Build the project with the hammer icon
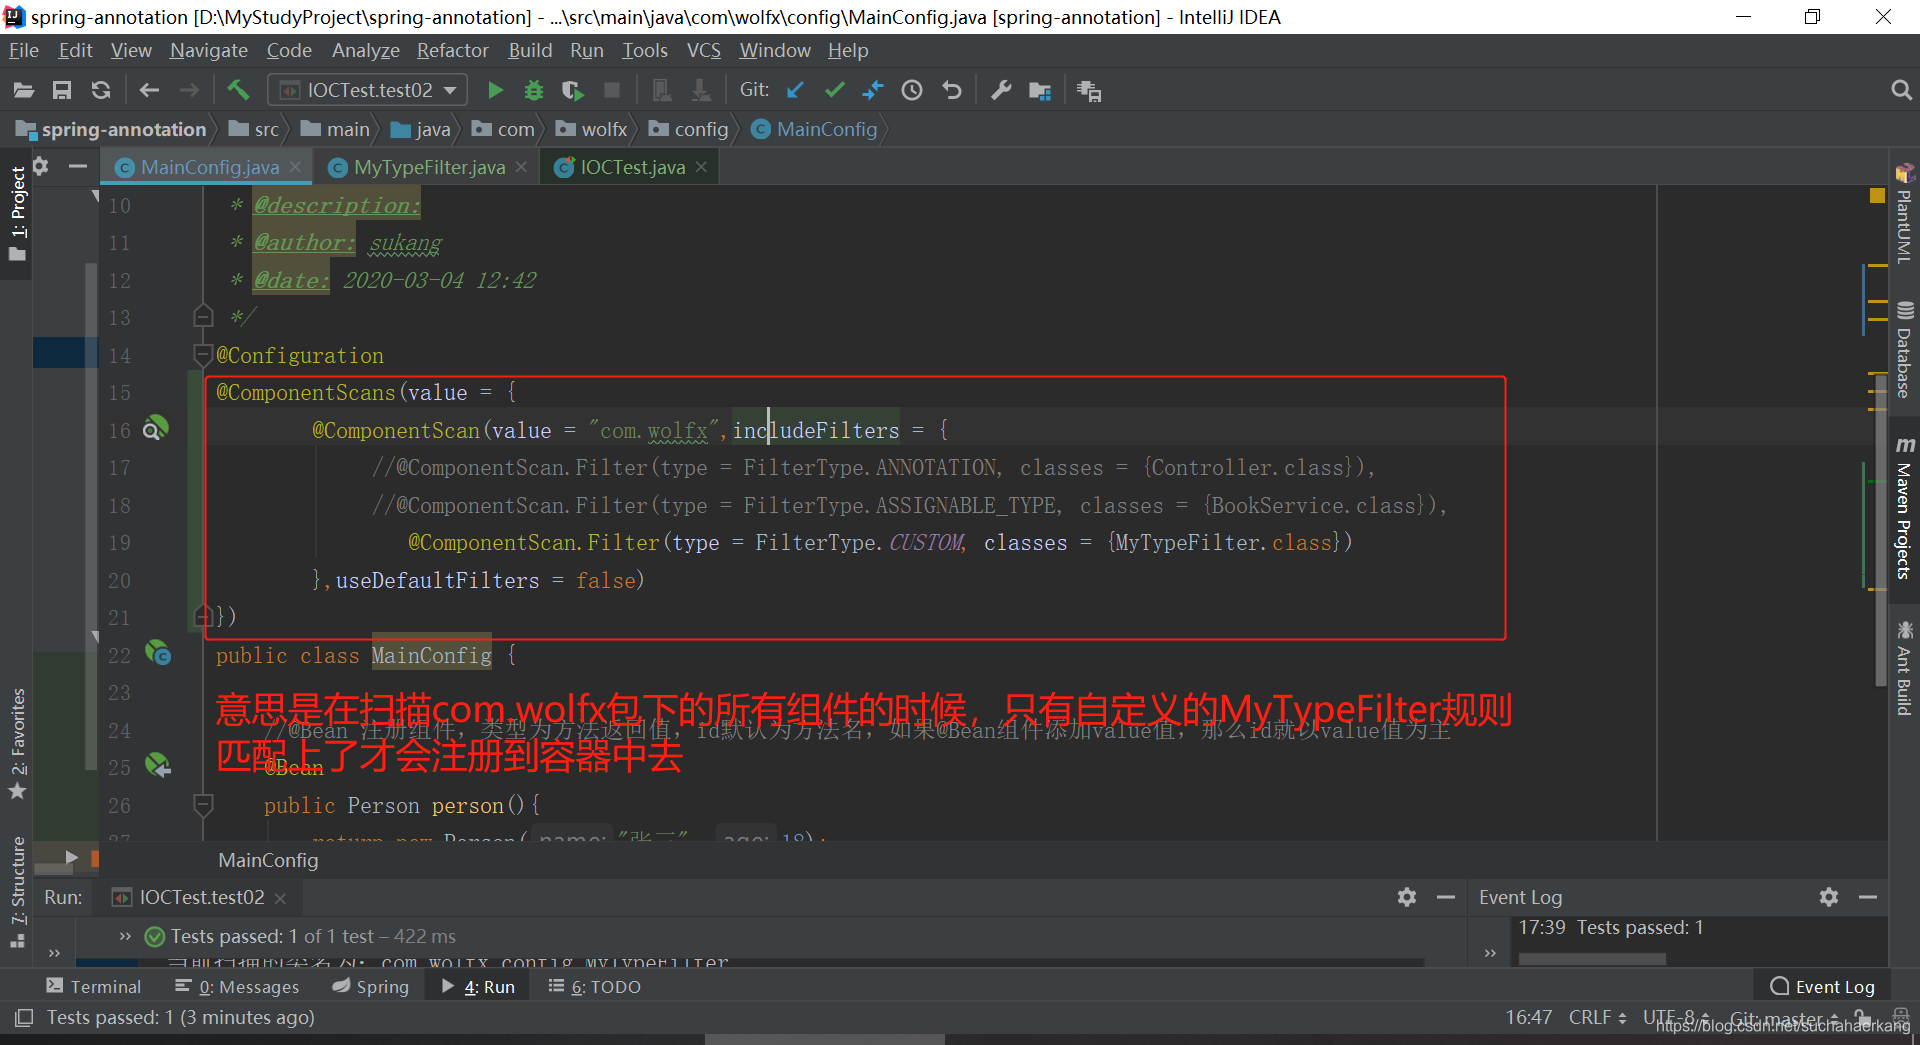The width and height of the screenshot is (1920, 1045). [x=238, y=90]
